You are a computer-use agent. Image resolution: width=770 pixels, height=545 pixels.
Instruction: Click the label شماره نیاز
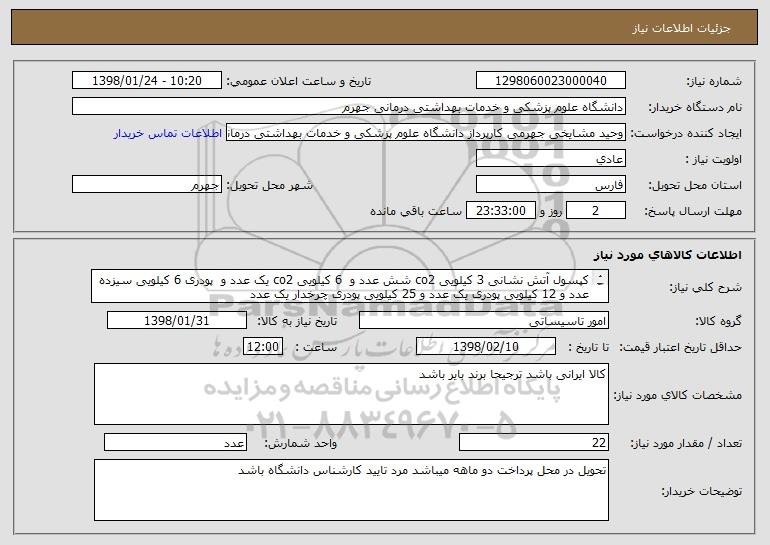(x=714, y=81)
